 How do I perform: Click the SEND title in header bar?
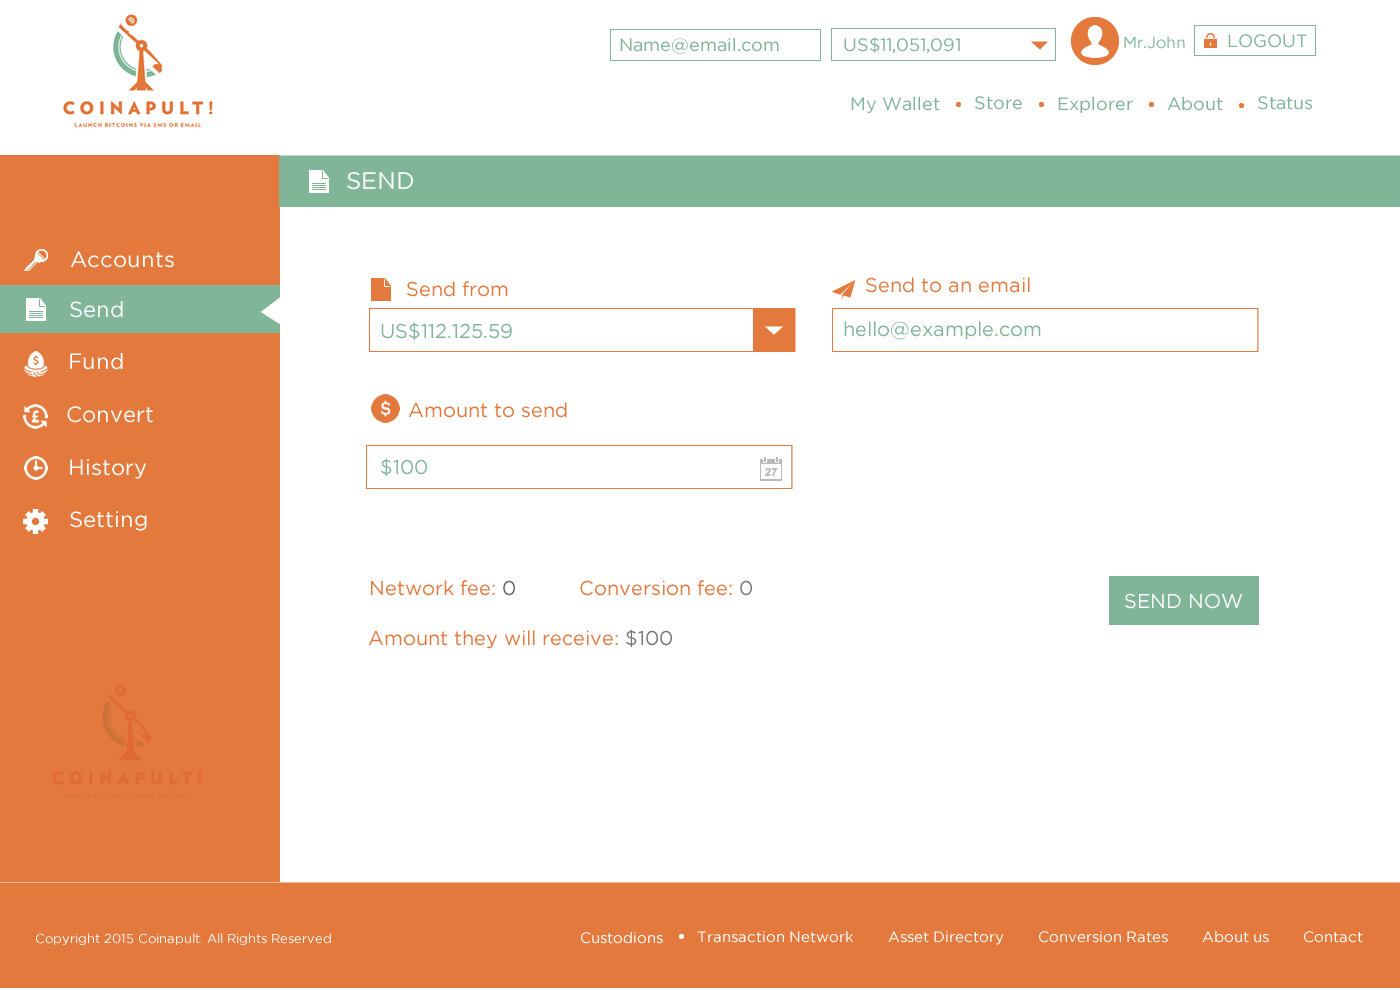380,181
